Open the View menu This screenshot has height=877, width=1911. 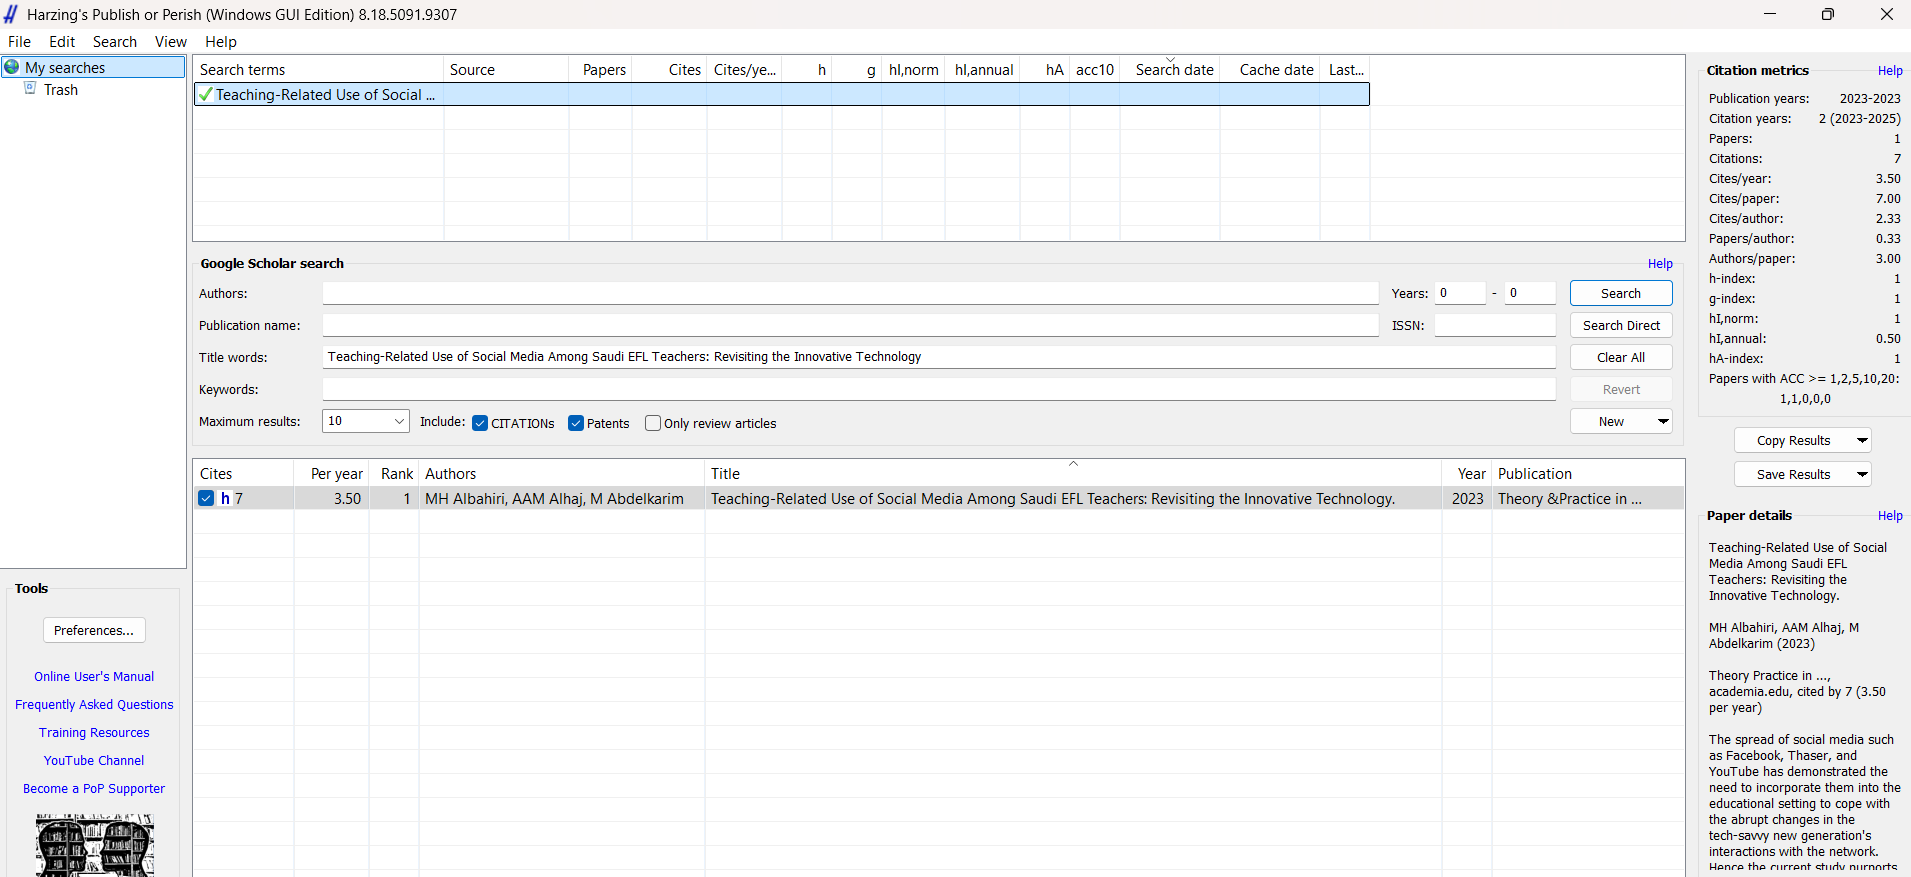pos(170,42)
